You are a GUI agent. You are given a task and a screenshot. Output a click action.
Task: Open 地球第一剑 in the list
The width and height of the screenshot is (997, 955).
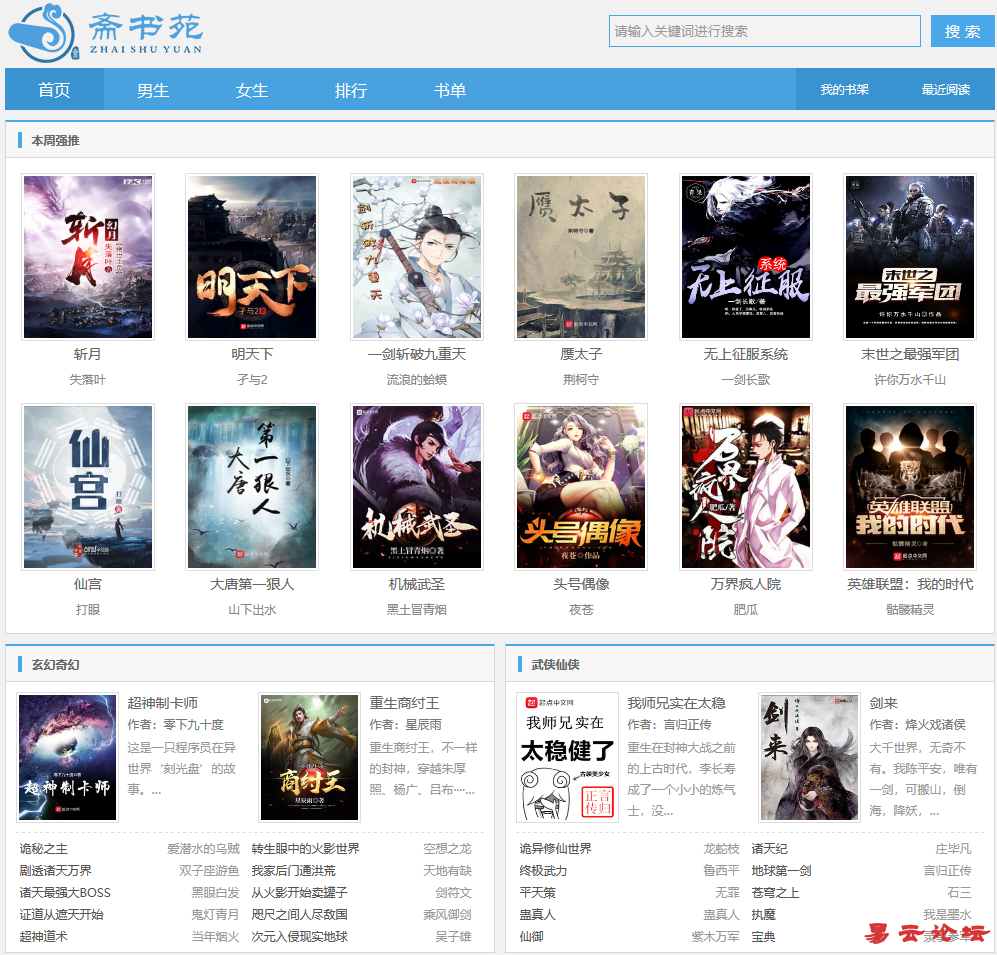[781, 870]
